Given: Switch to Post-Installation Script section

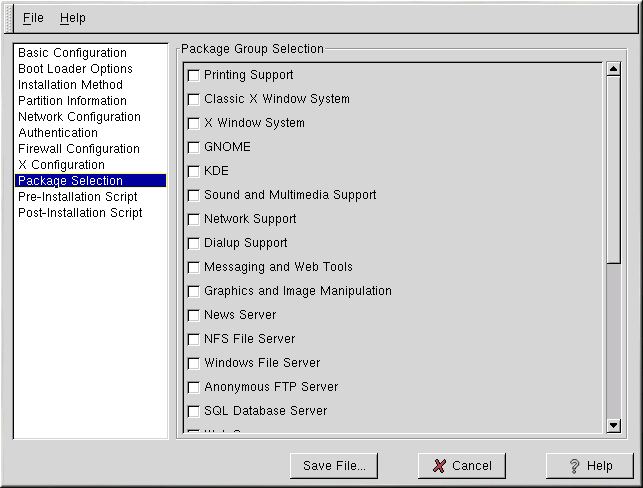Looking at the screenshot, I should point(80,213).
